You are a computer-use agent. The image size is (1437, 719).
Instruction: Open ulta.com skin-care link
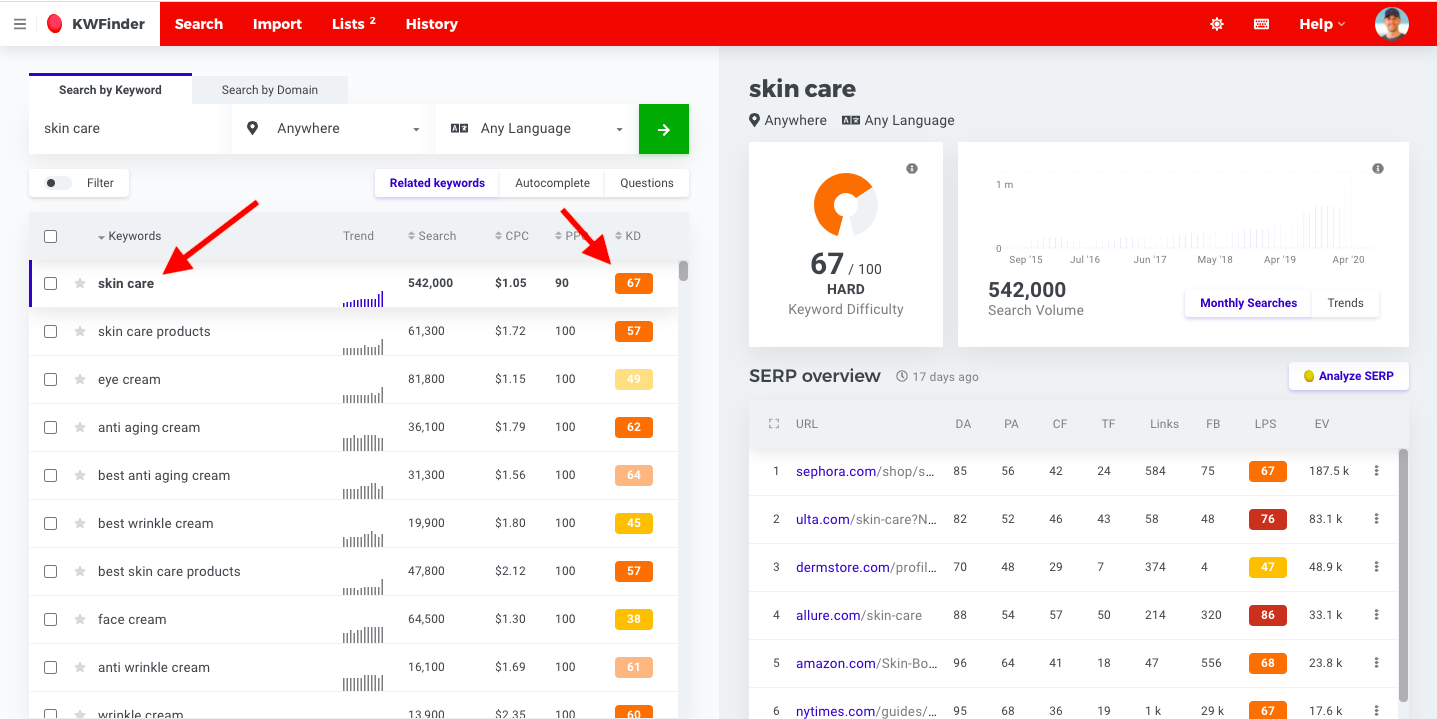coord(866,519)
